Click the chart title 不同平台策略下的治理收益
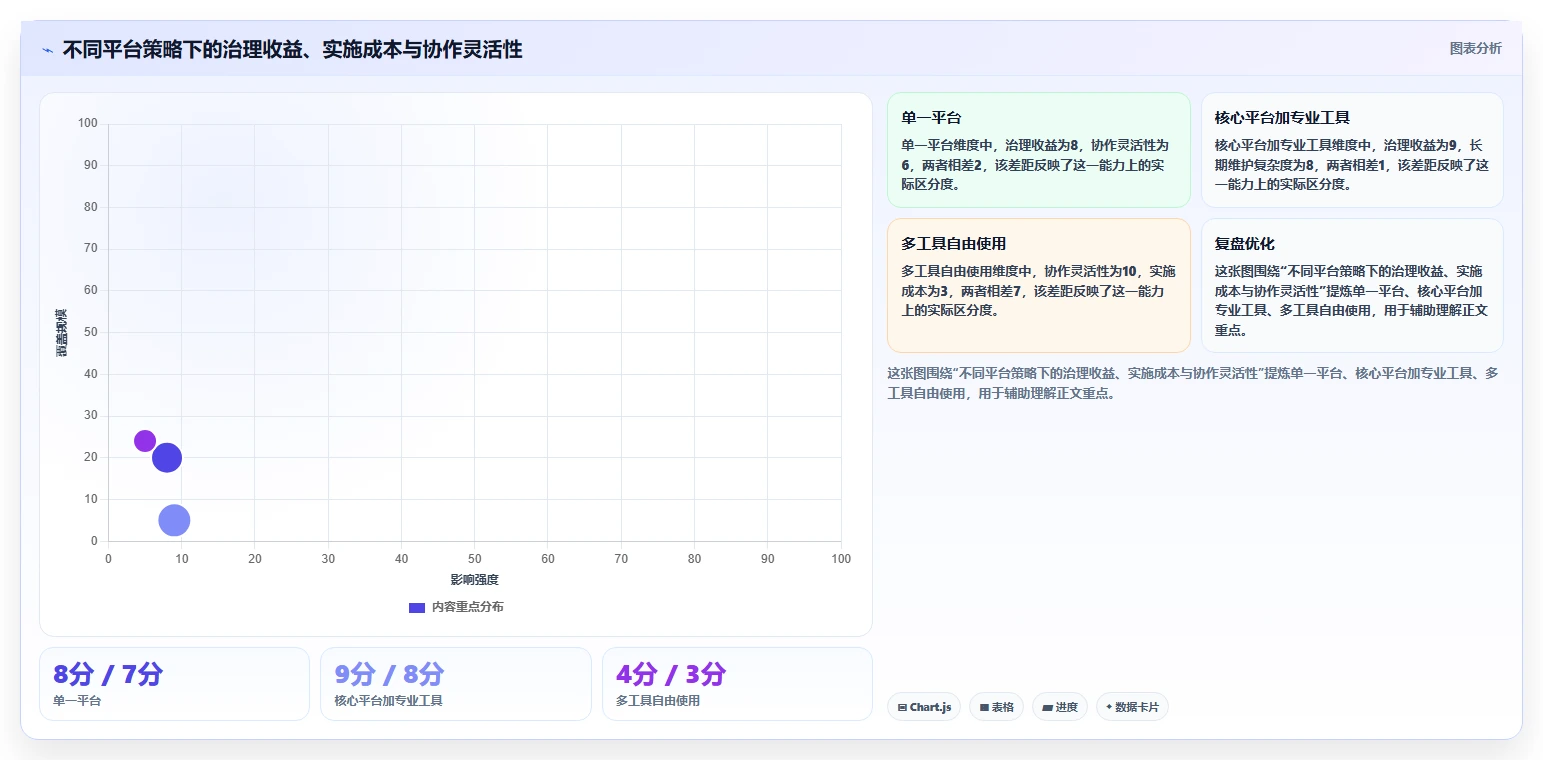This screenshot has width=1543, height=760. coord(292,49)
